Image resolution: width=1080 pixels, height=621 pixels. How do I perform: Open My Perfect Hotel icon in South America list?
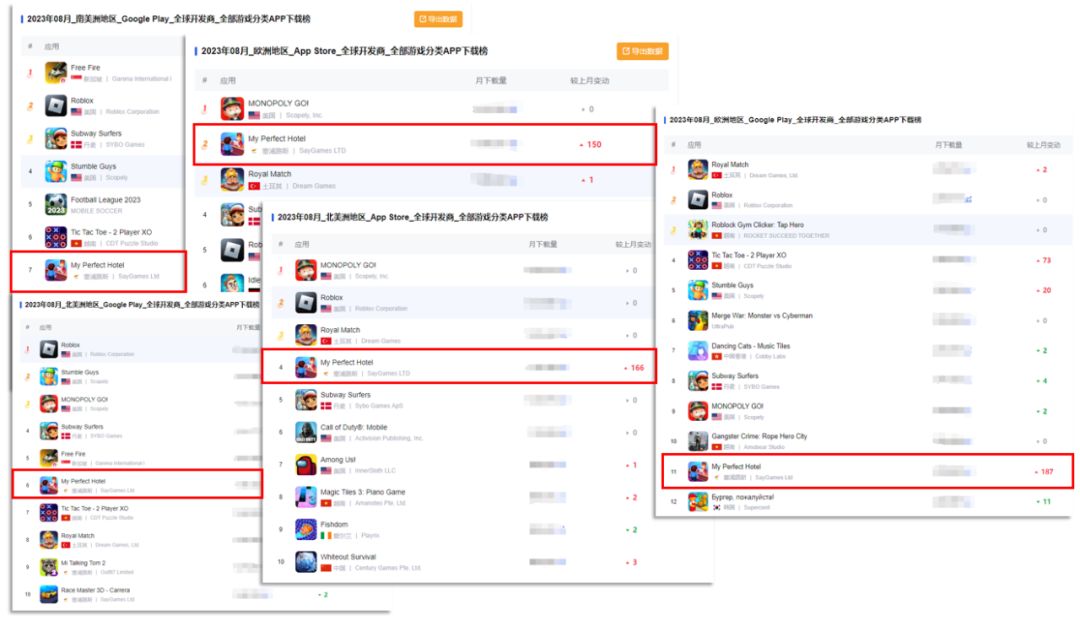(56, 270)
